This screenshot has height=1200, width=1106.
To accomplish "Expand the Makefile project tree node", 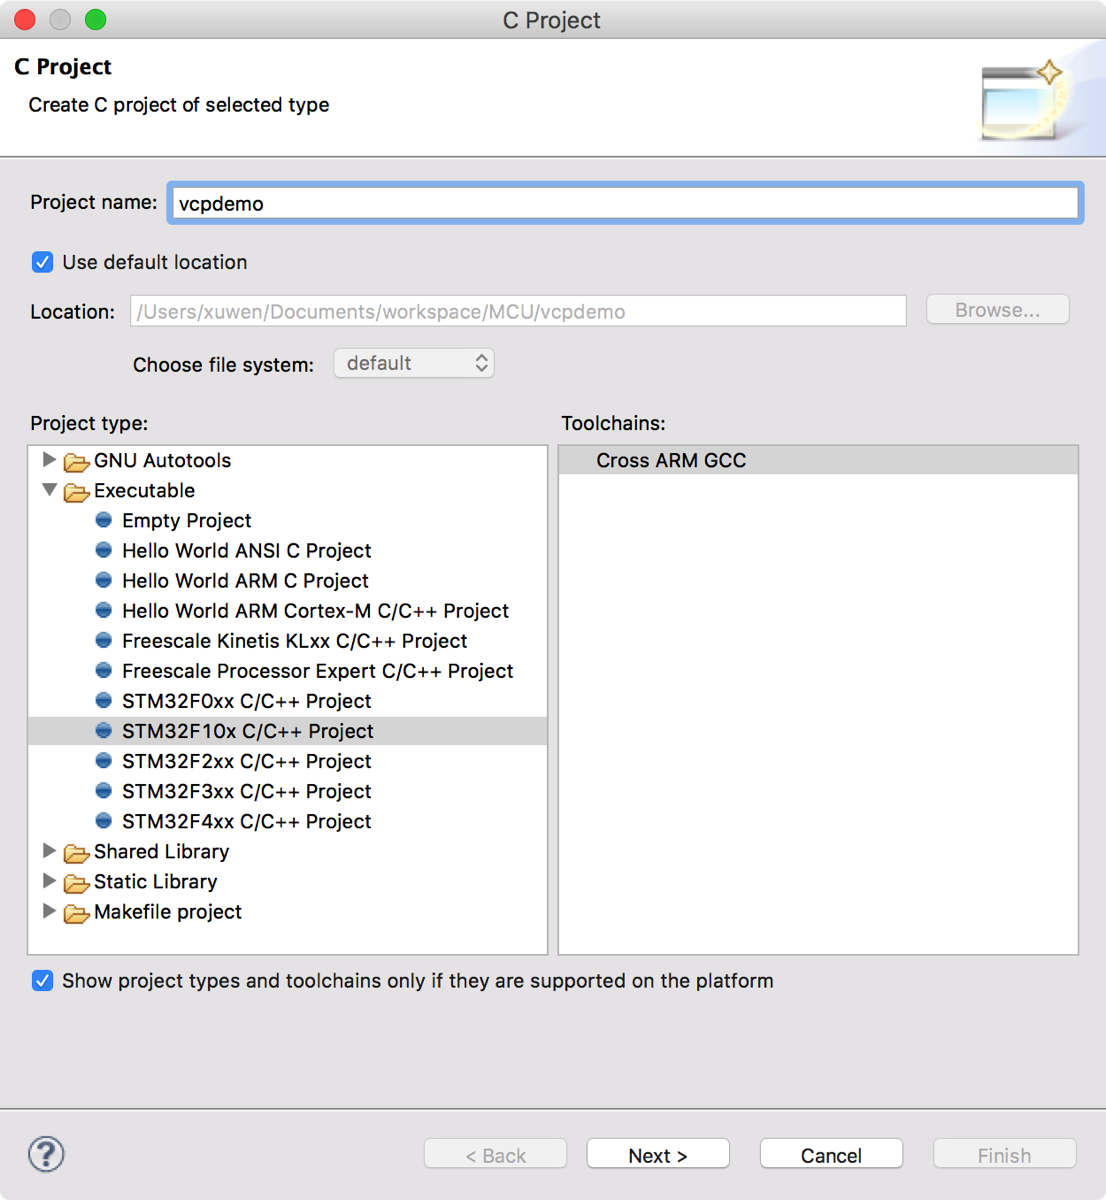I will 49,911.
